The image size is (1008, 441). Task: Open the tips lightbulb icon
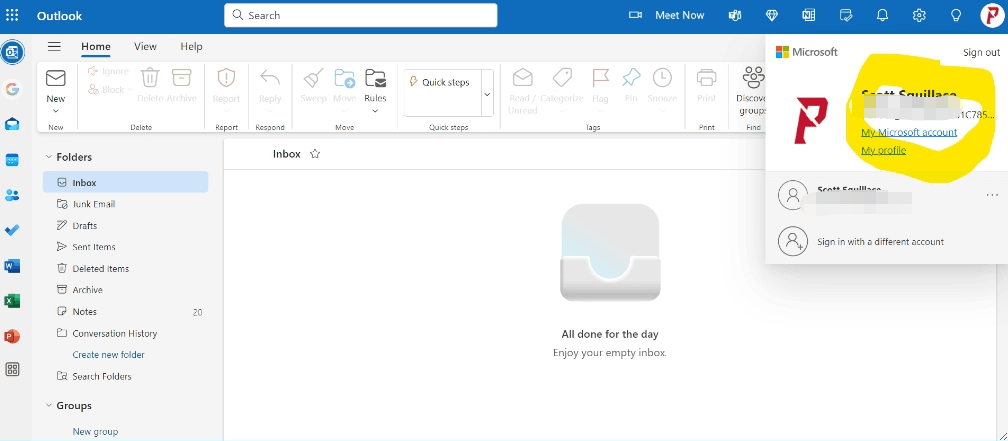coord(956,15)
